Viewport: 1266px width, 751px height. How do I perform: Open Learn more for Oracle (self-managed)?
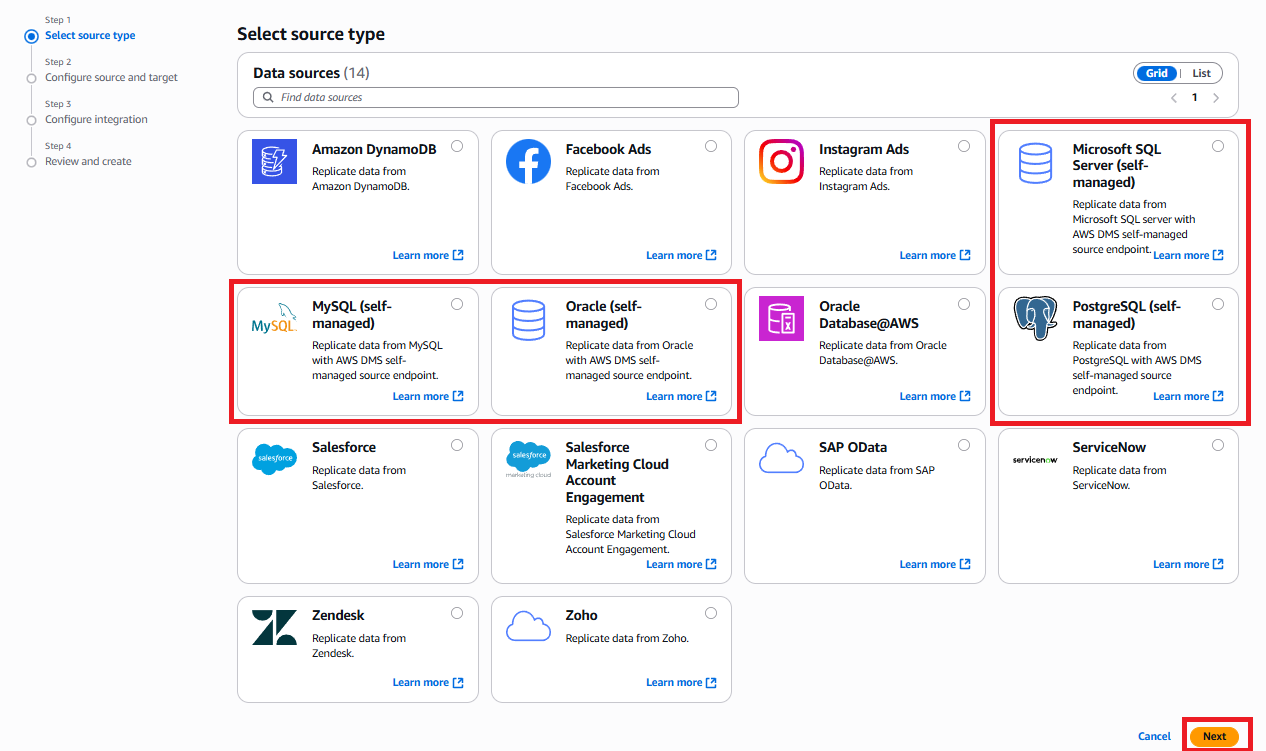[x=682, y=396]
